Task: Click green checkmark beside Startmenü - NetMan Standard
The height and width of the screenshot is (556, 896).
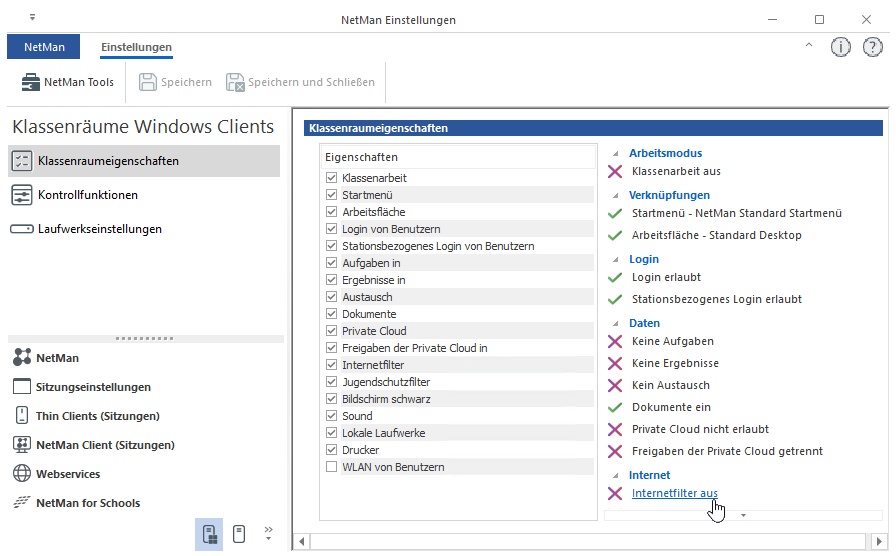Action: pos(615,214)
